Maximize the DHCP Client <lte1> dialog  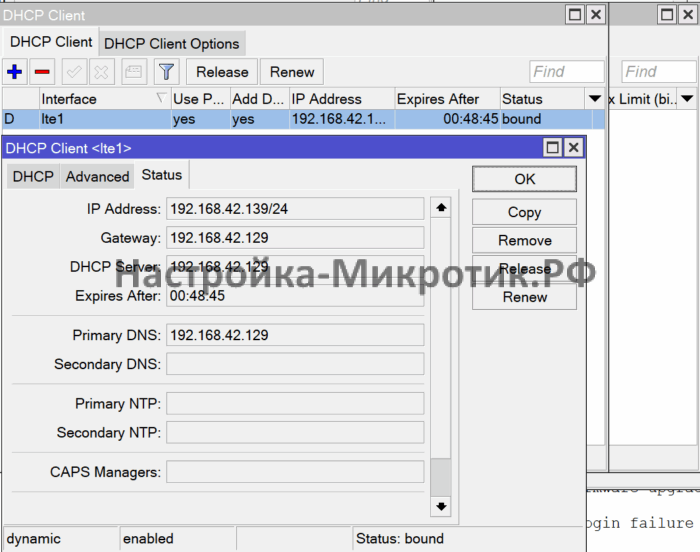(553, 147)
